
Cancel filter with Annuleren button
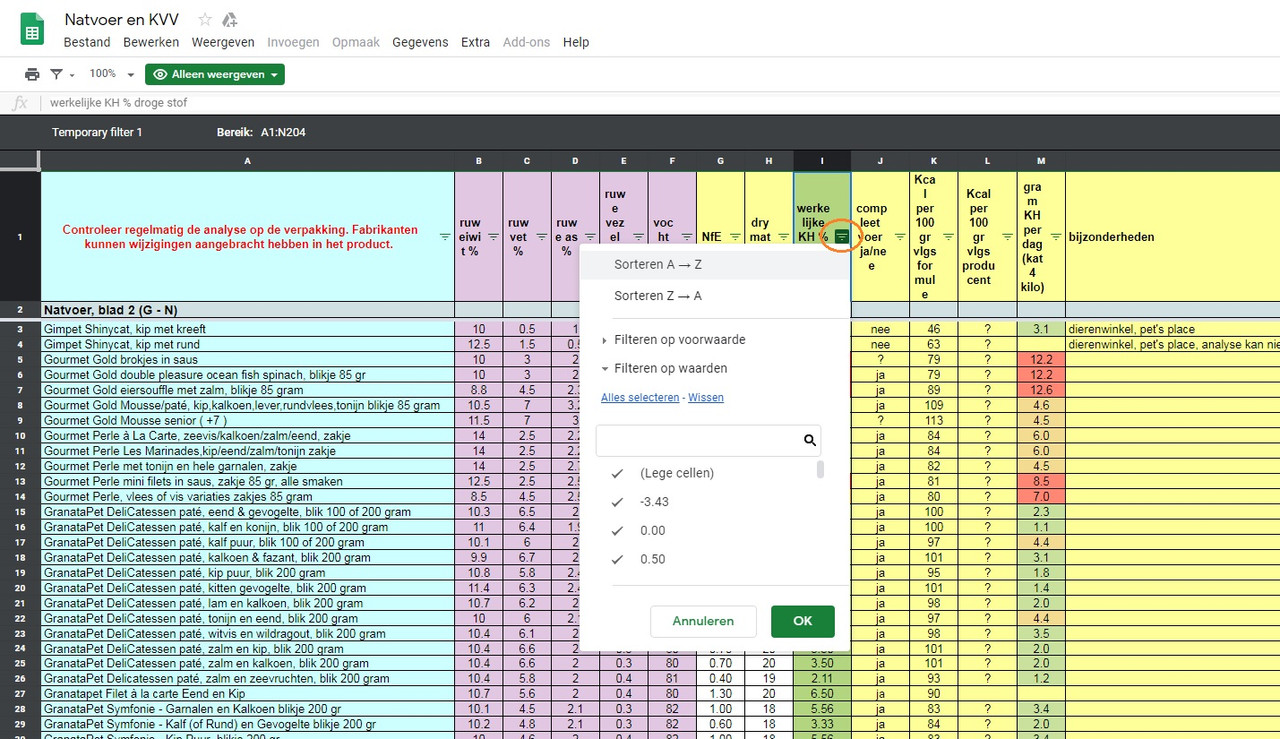[703, 621]
